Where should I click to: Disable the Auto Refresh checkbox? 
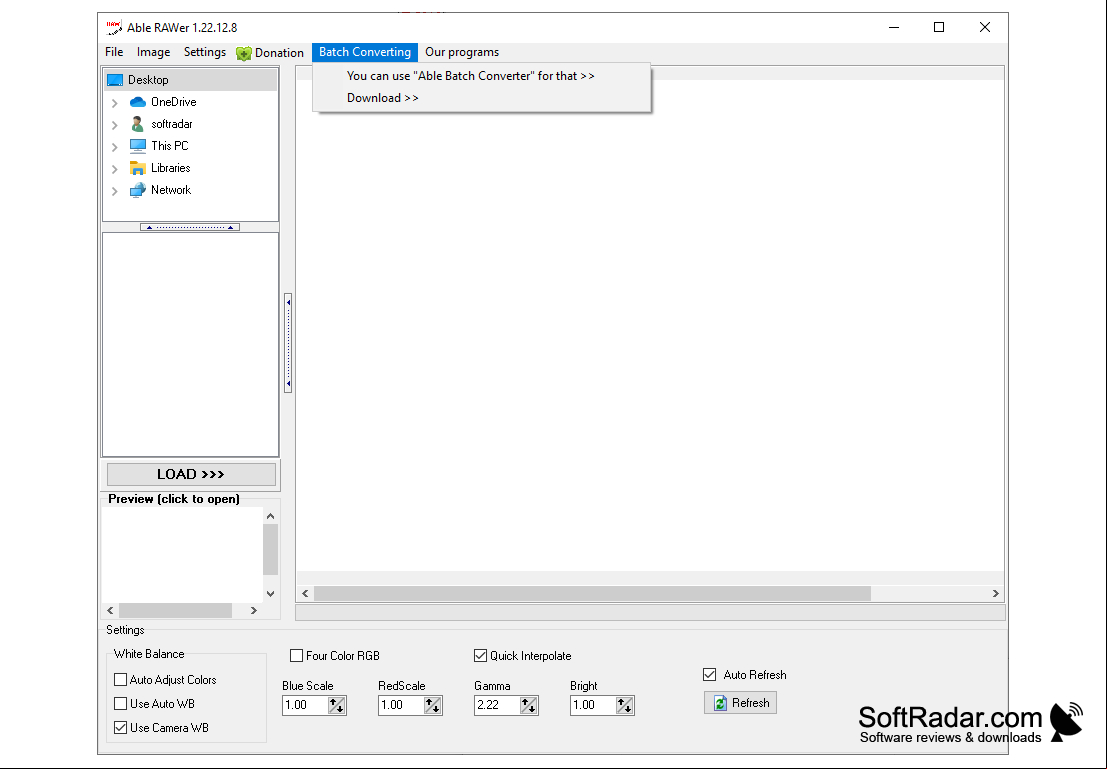coord(710,674)
